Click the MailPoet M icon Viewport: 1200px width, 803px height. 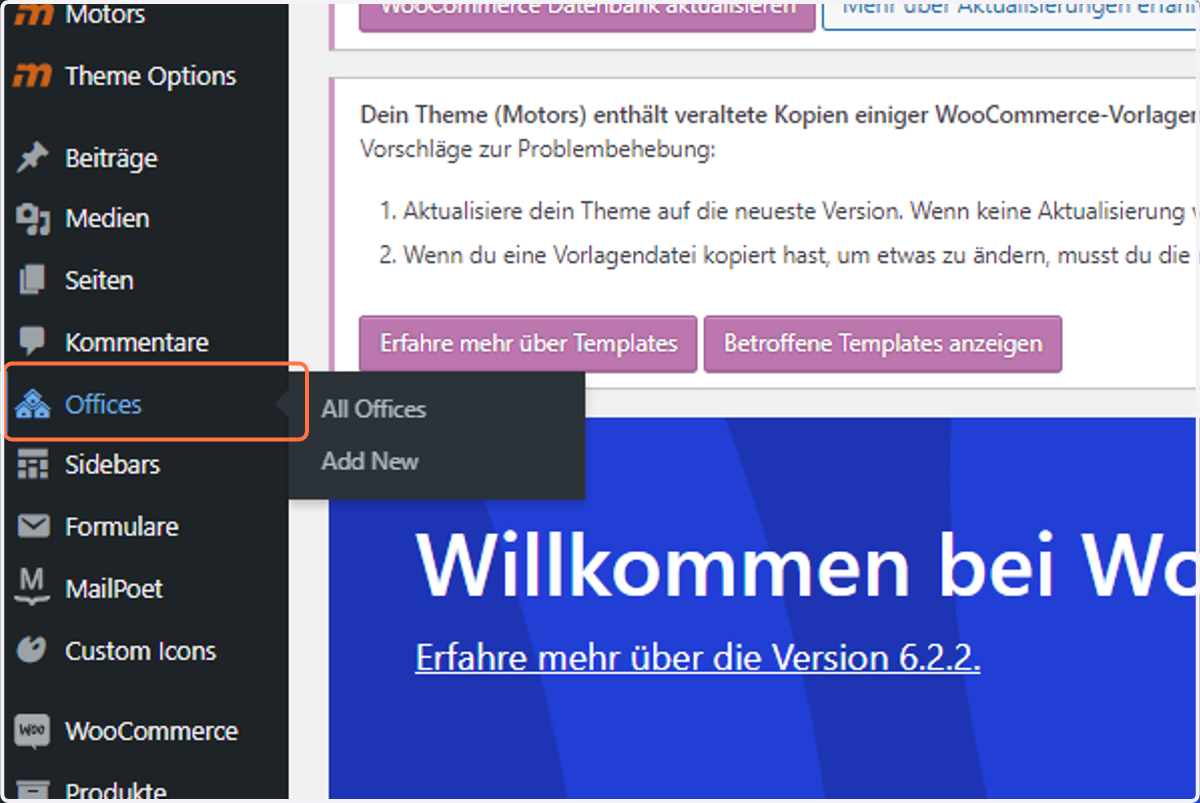pos(33,587)
